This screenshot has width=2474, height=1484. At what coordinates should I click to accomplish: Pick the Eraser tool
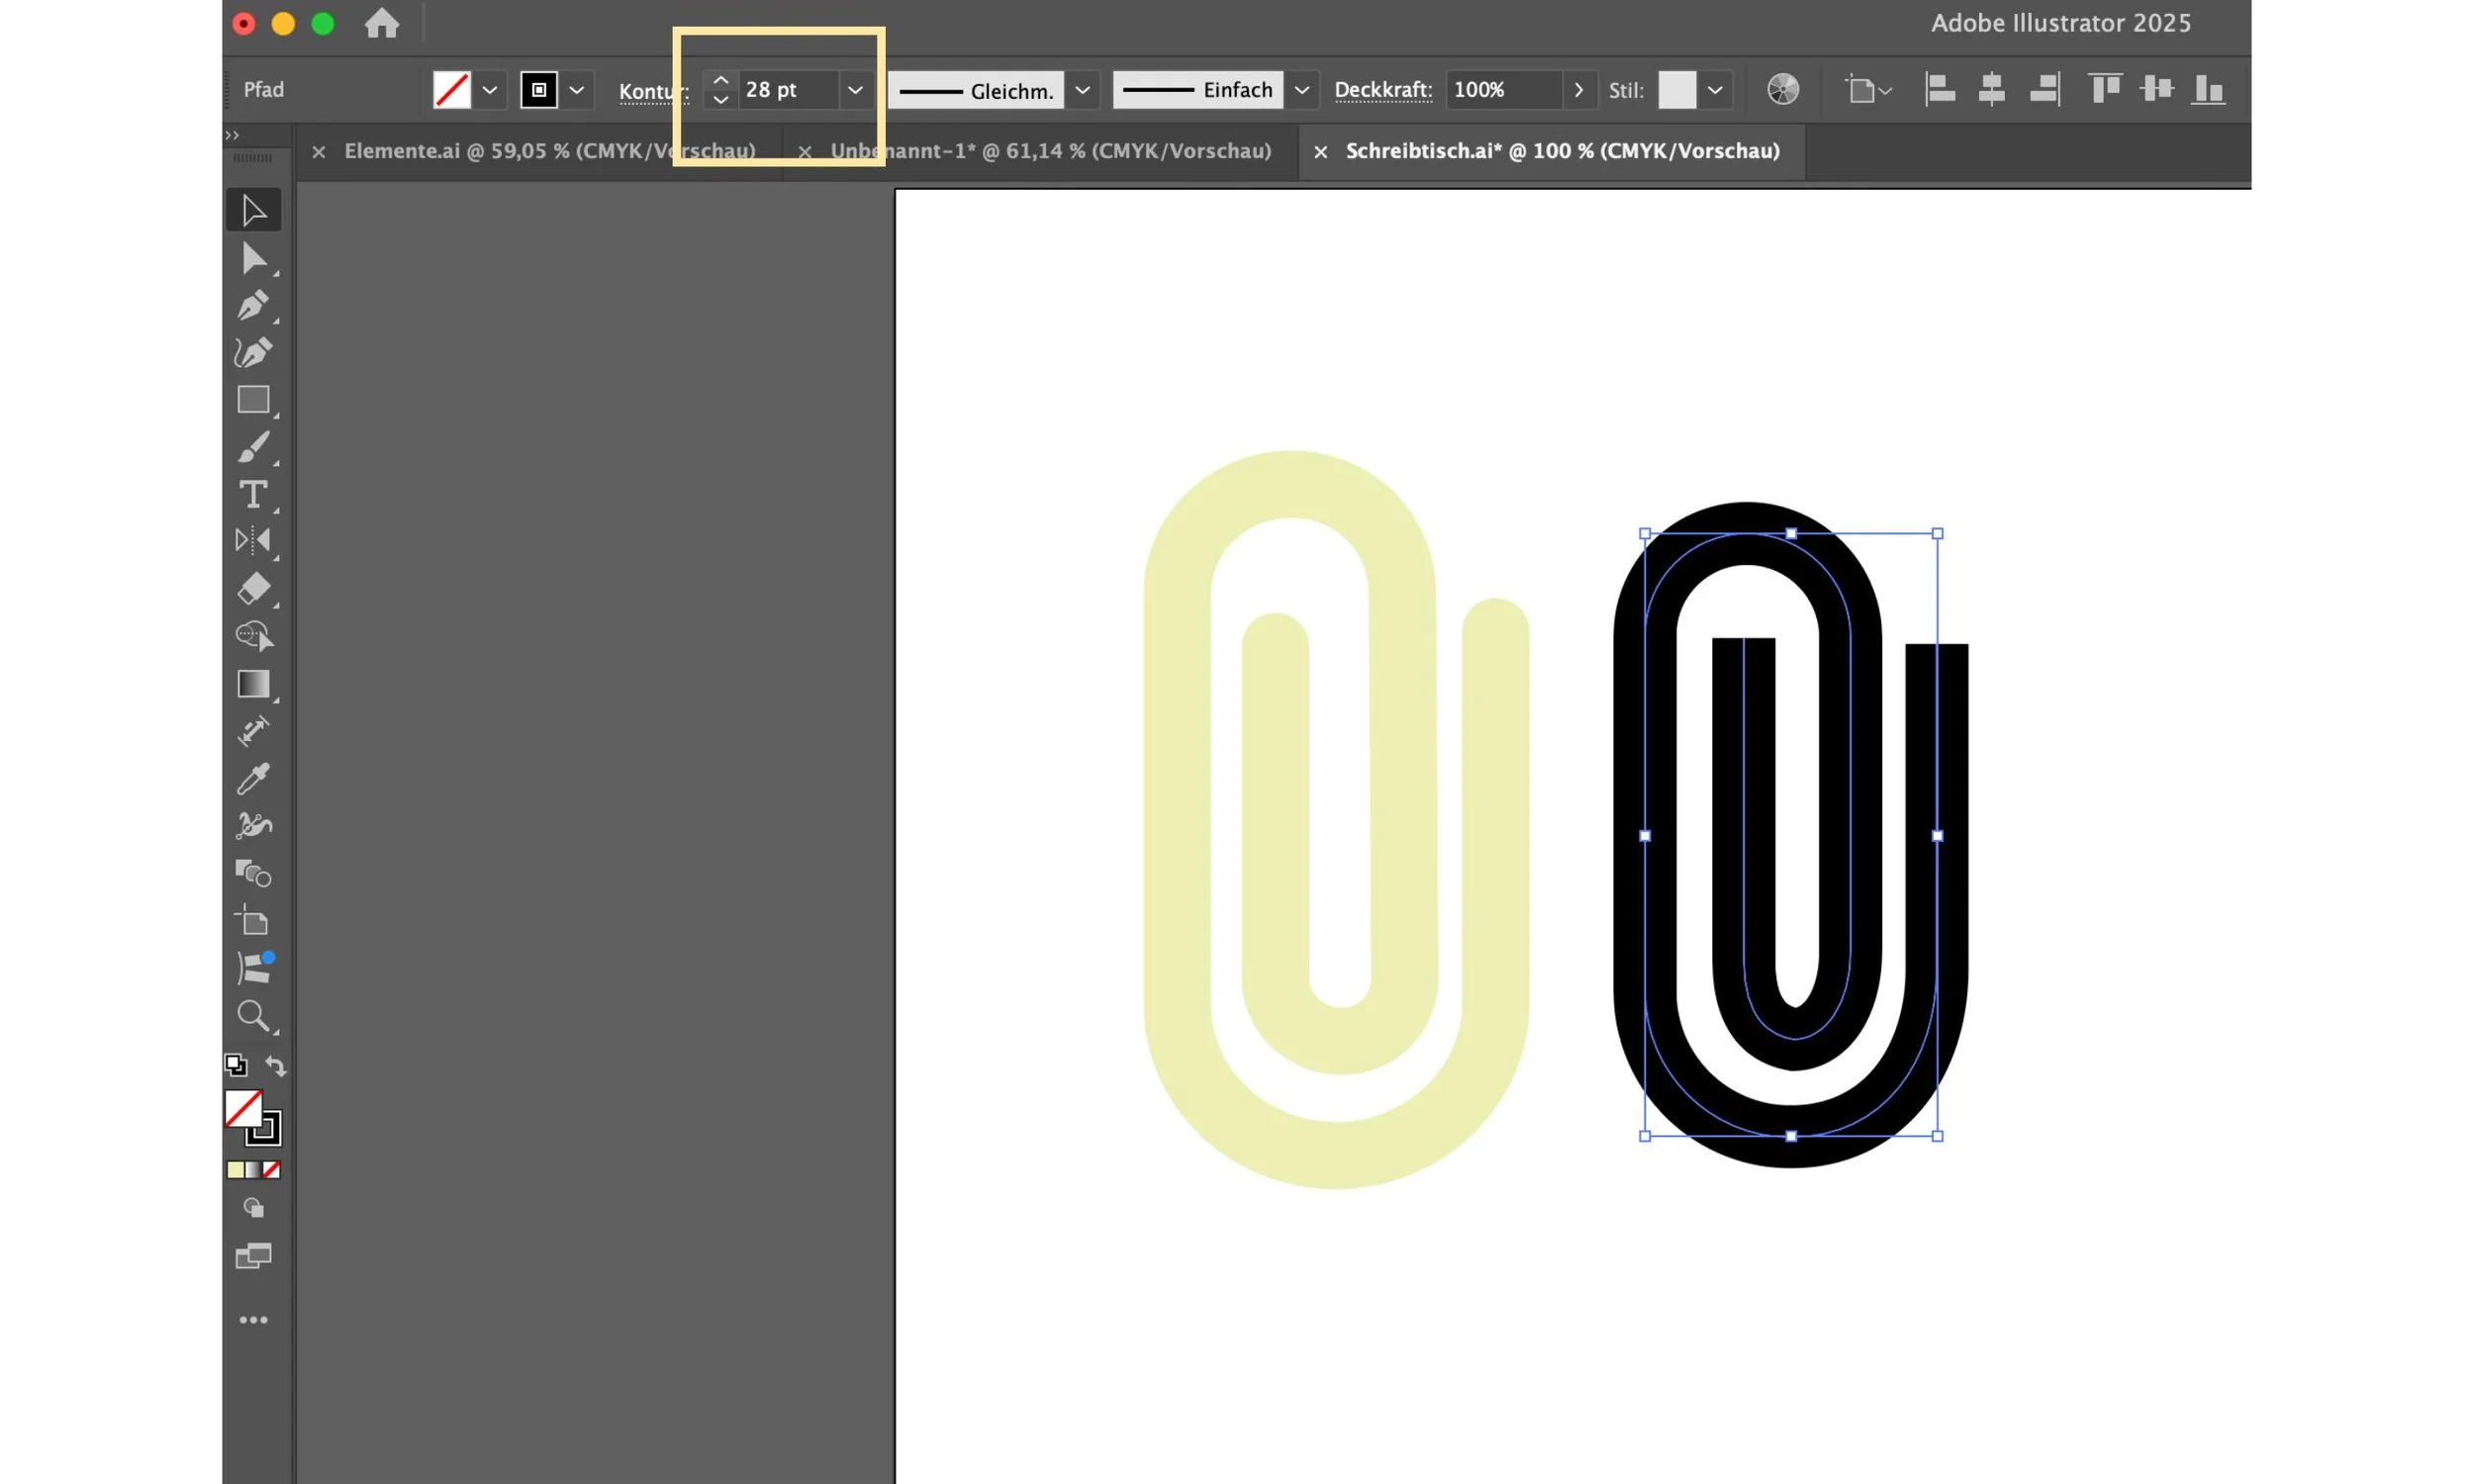[253, 589]
